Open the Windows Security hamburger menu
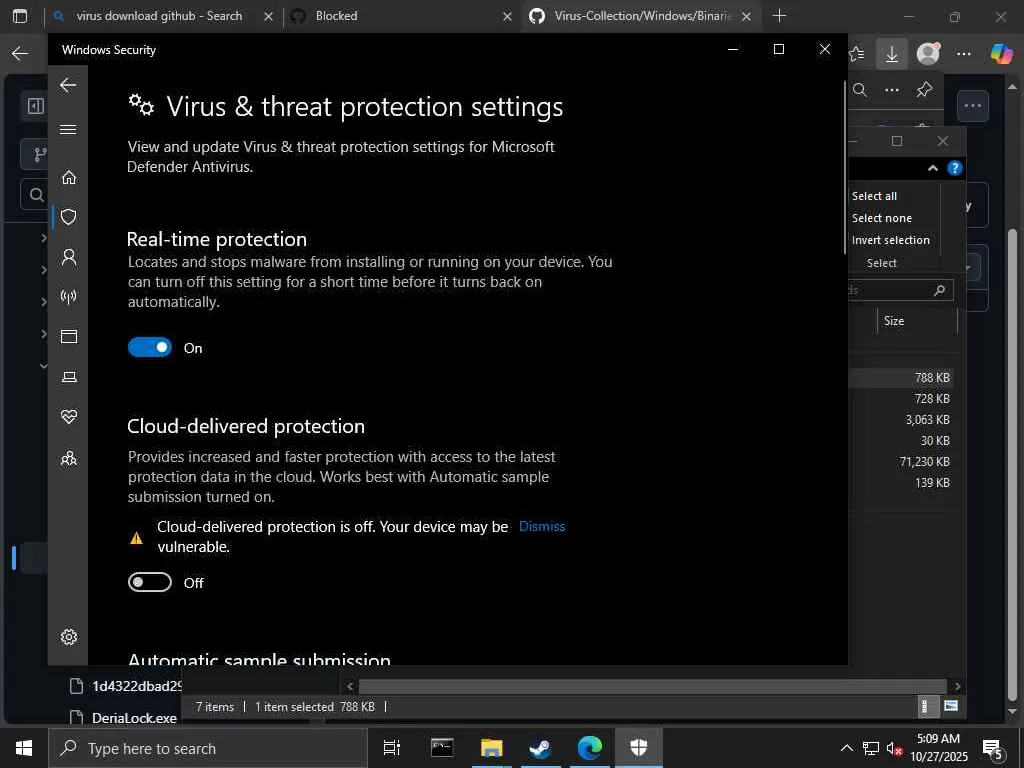Viewport: 1024px width, 768px height. 68,129
